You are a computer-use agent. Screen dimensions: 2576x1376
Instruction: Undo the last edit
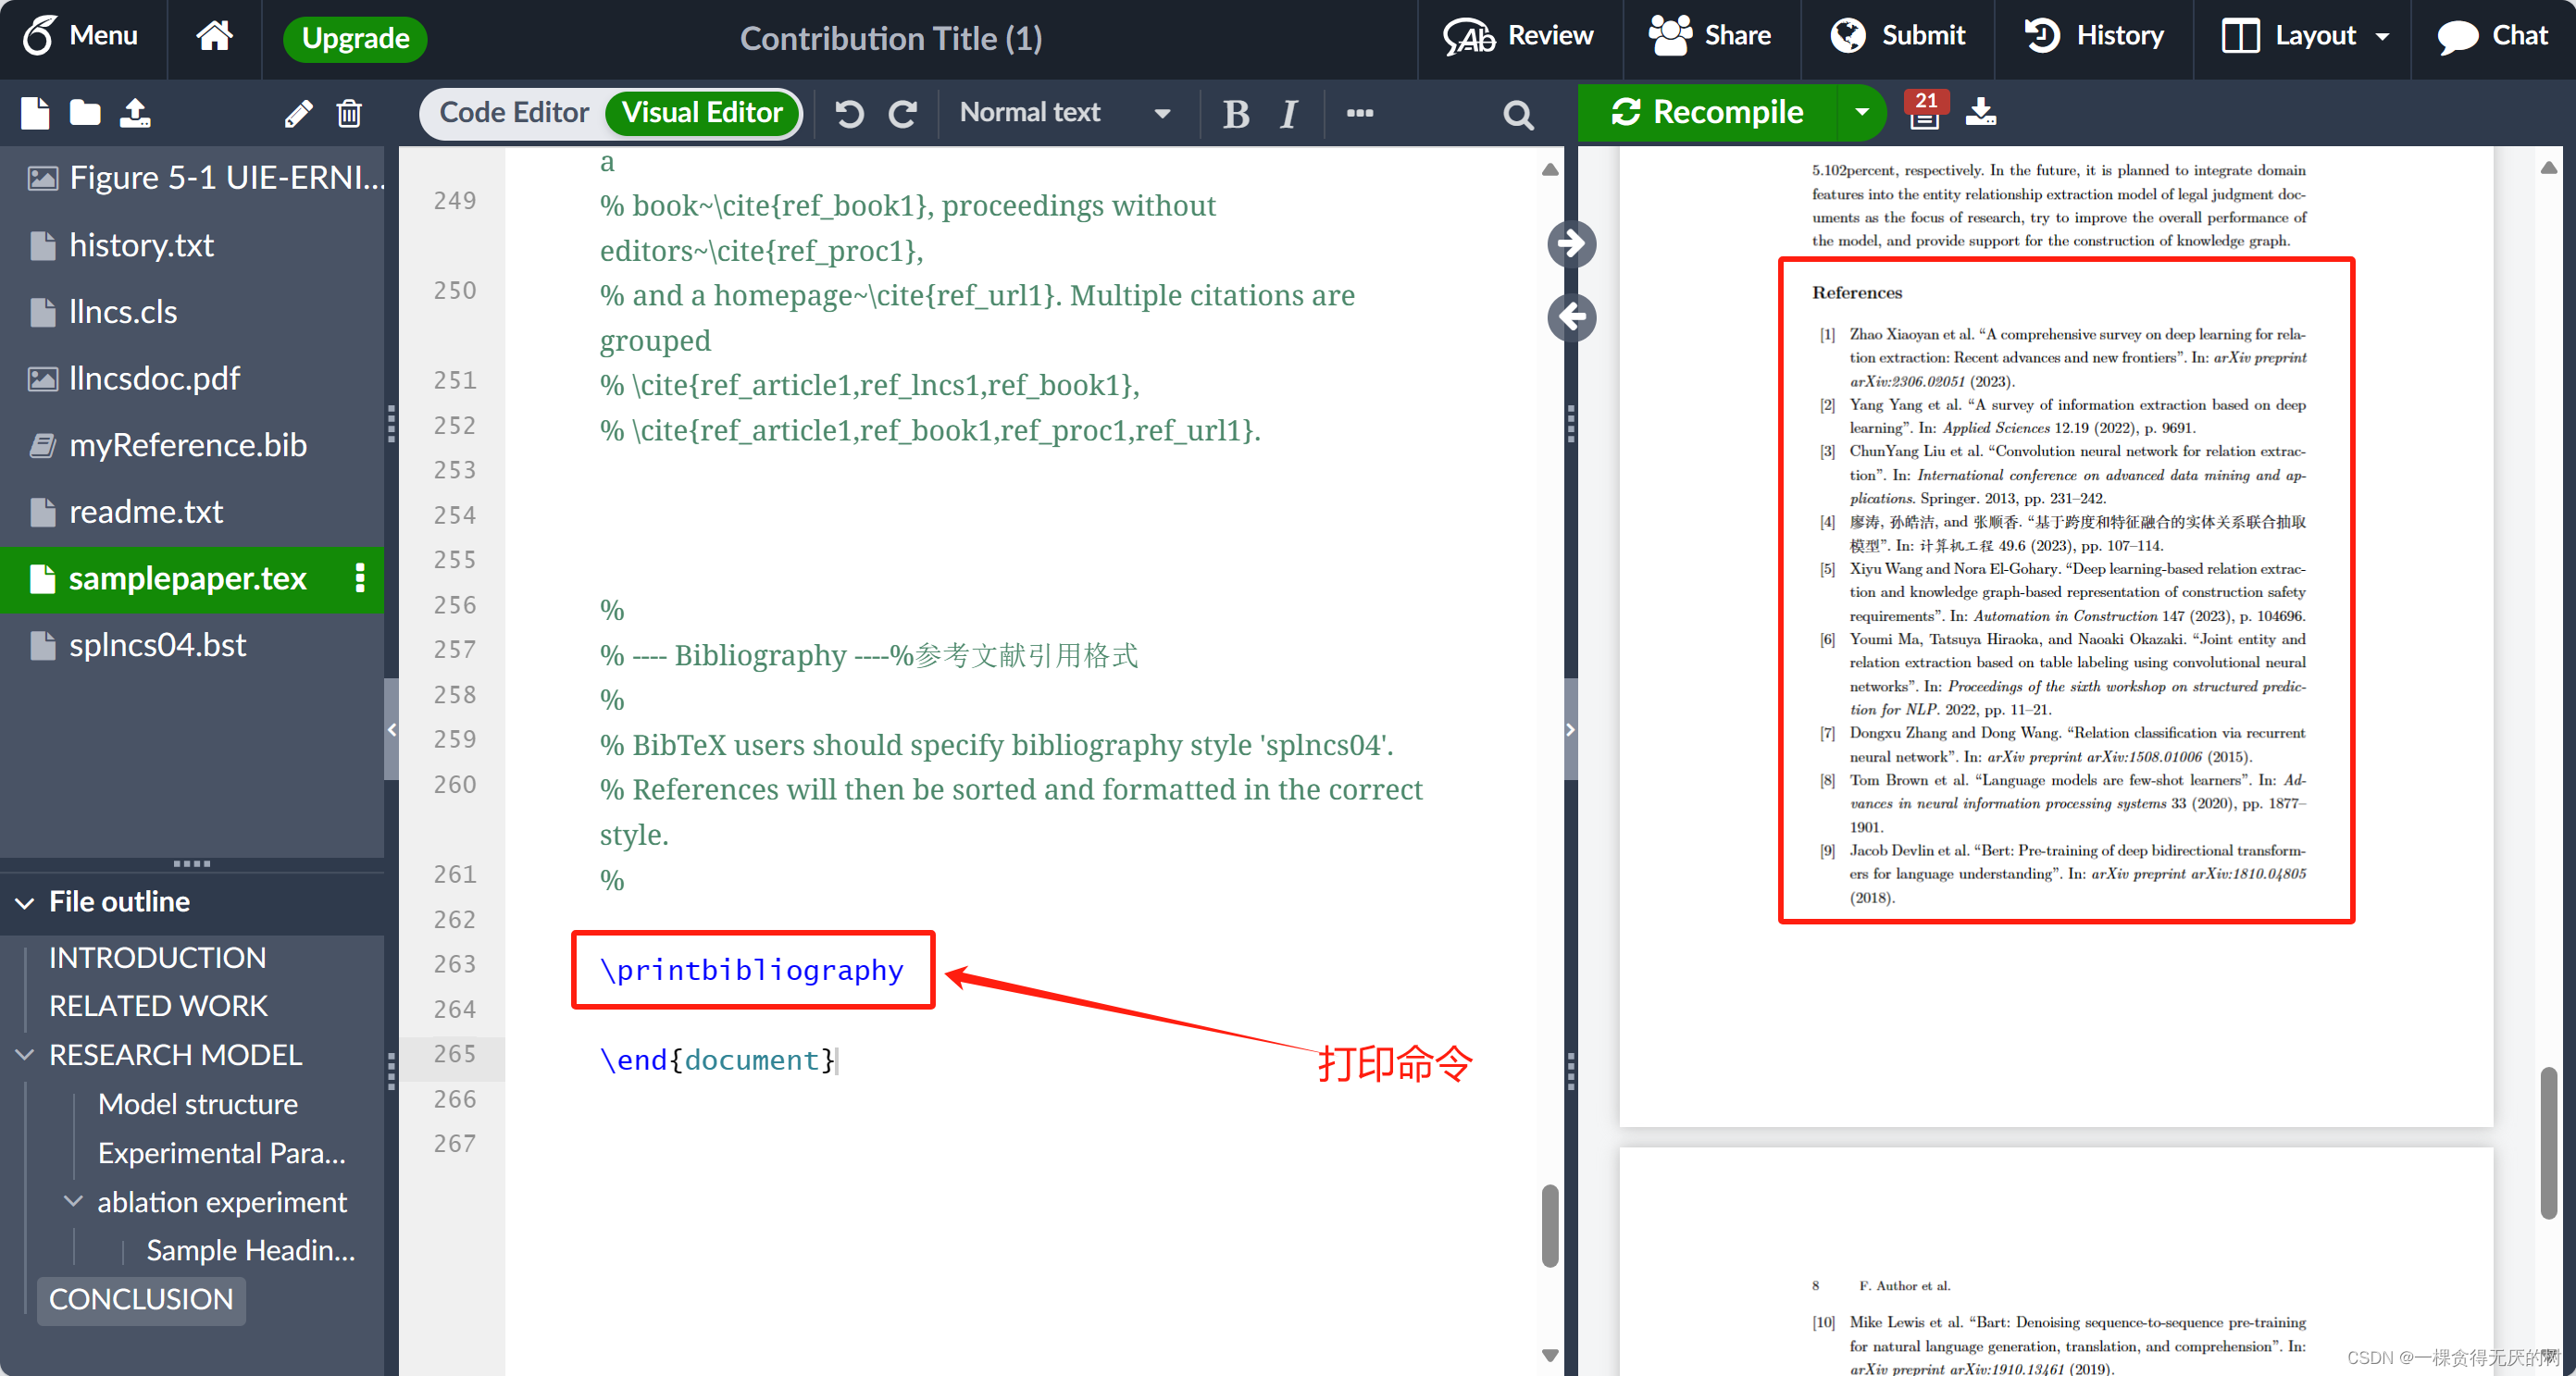(849, 113)
